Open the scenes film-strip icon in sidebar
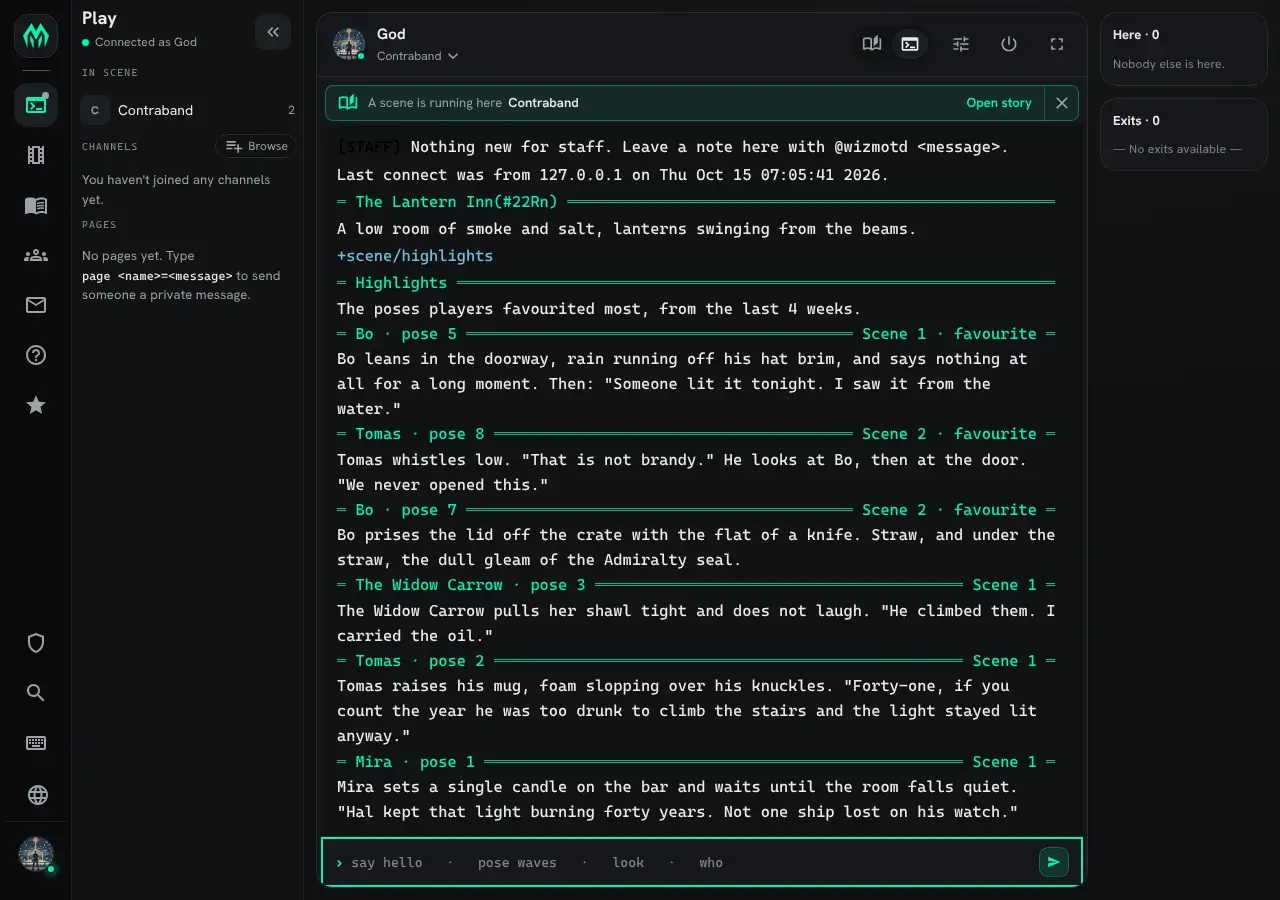Screen dimensions: 1280x900 coord(36,155)
